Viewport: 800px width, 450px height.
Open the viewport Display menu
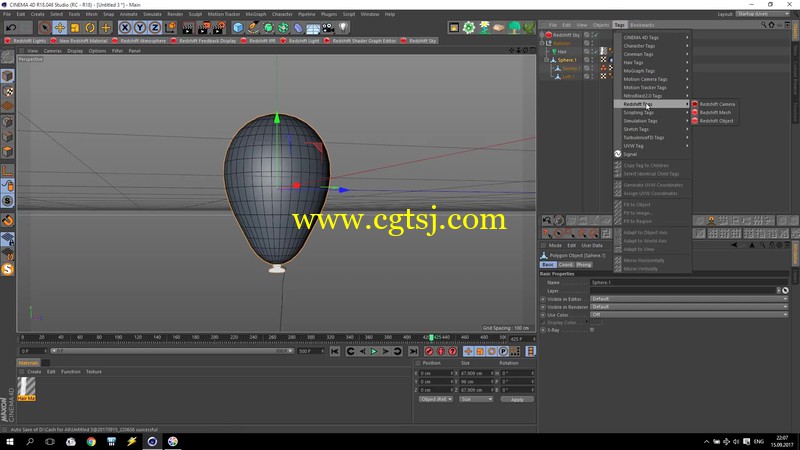point(75,51)
